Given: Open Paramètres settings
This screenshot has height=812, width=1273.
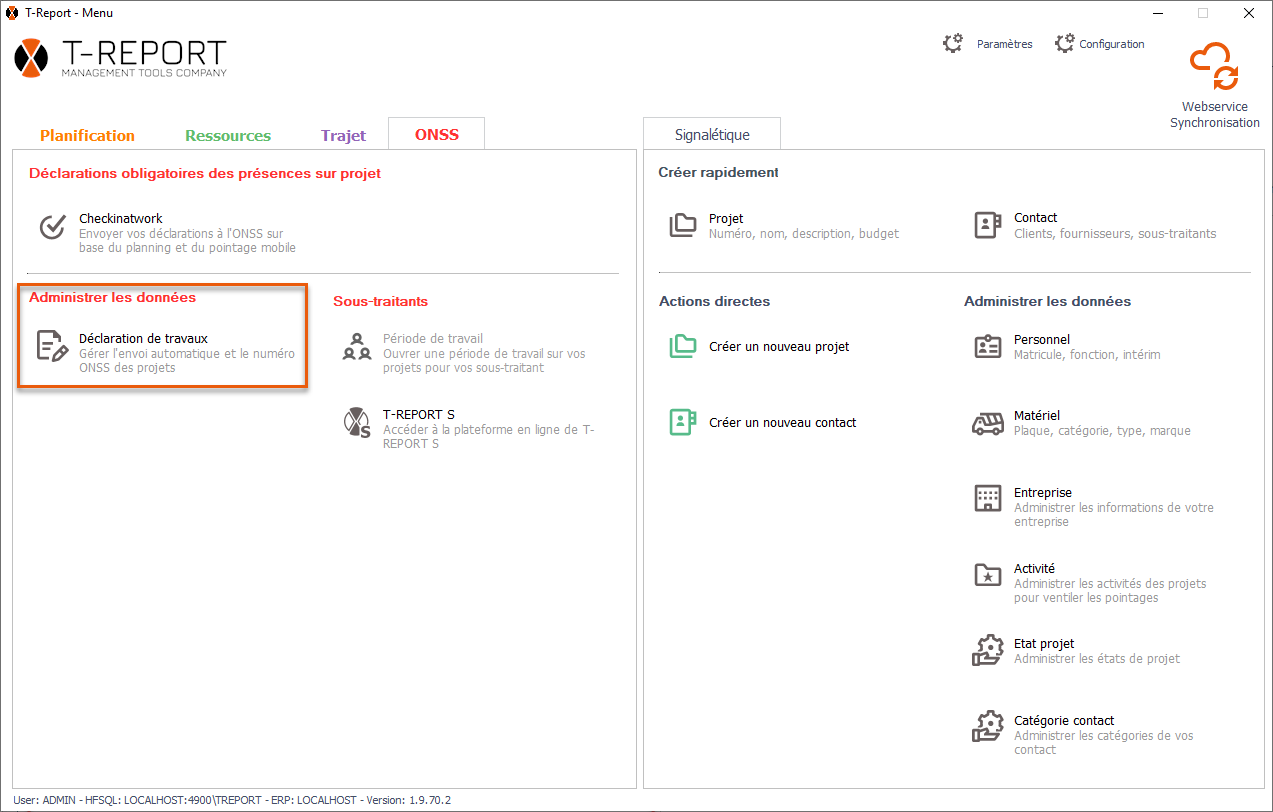Looking at the screenshot, I should (x=1004, y=44).
